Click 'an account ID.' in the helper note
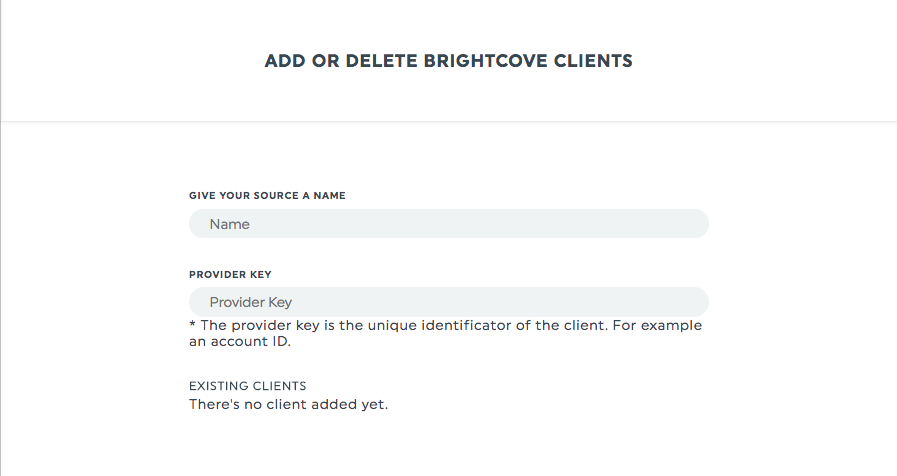The height and width of the screenshot is (476, 897). 240,342
